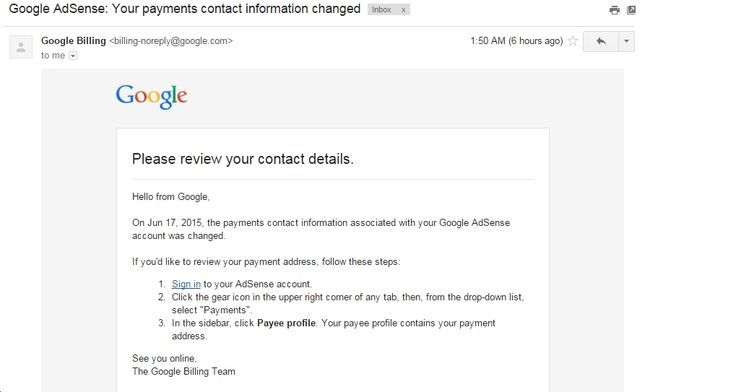Image resolution: width=736 pixels, height=392 pixels.
Task: Click the Google logo in the email
Action: point(152,97)
